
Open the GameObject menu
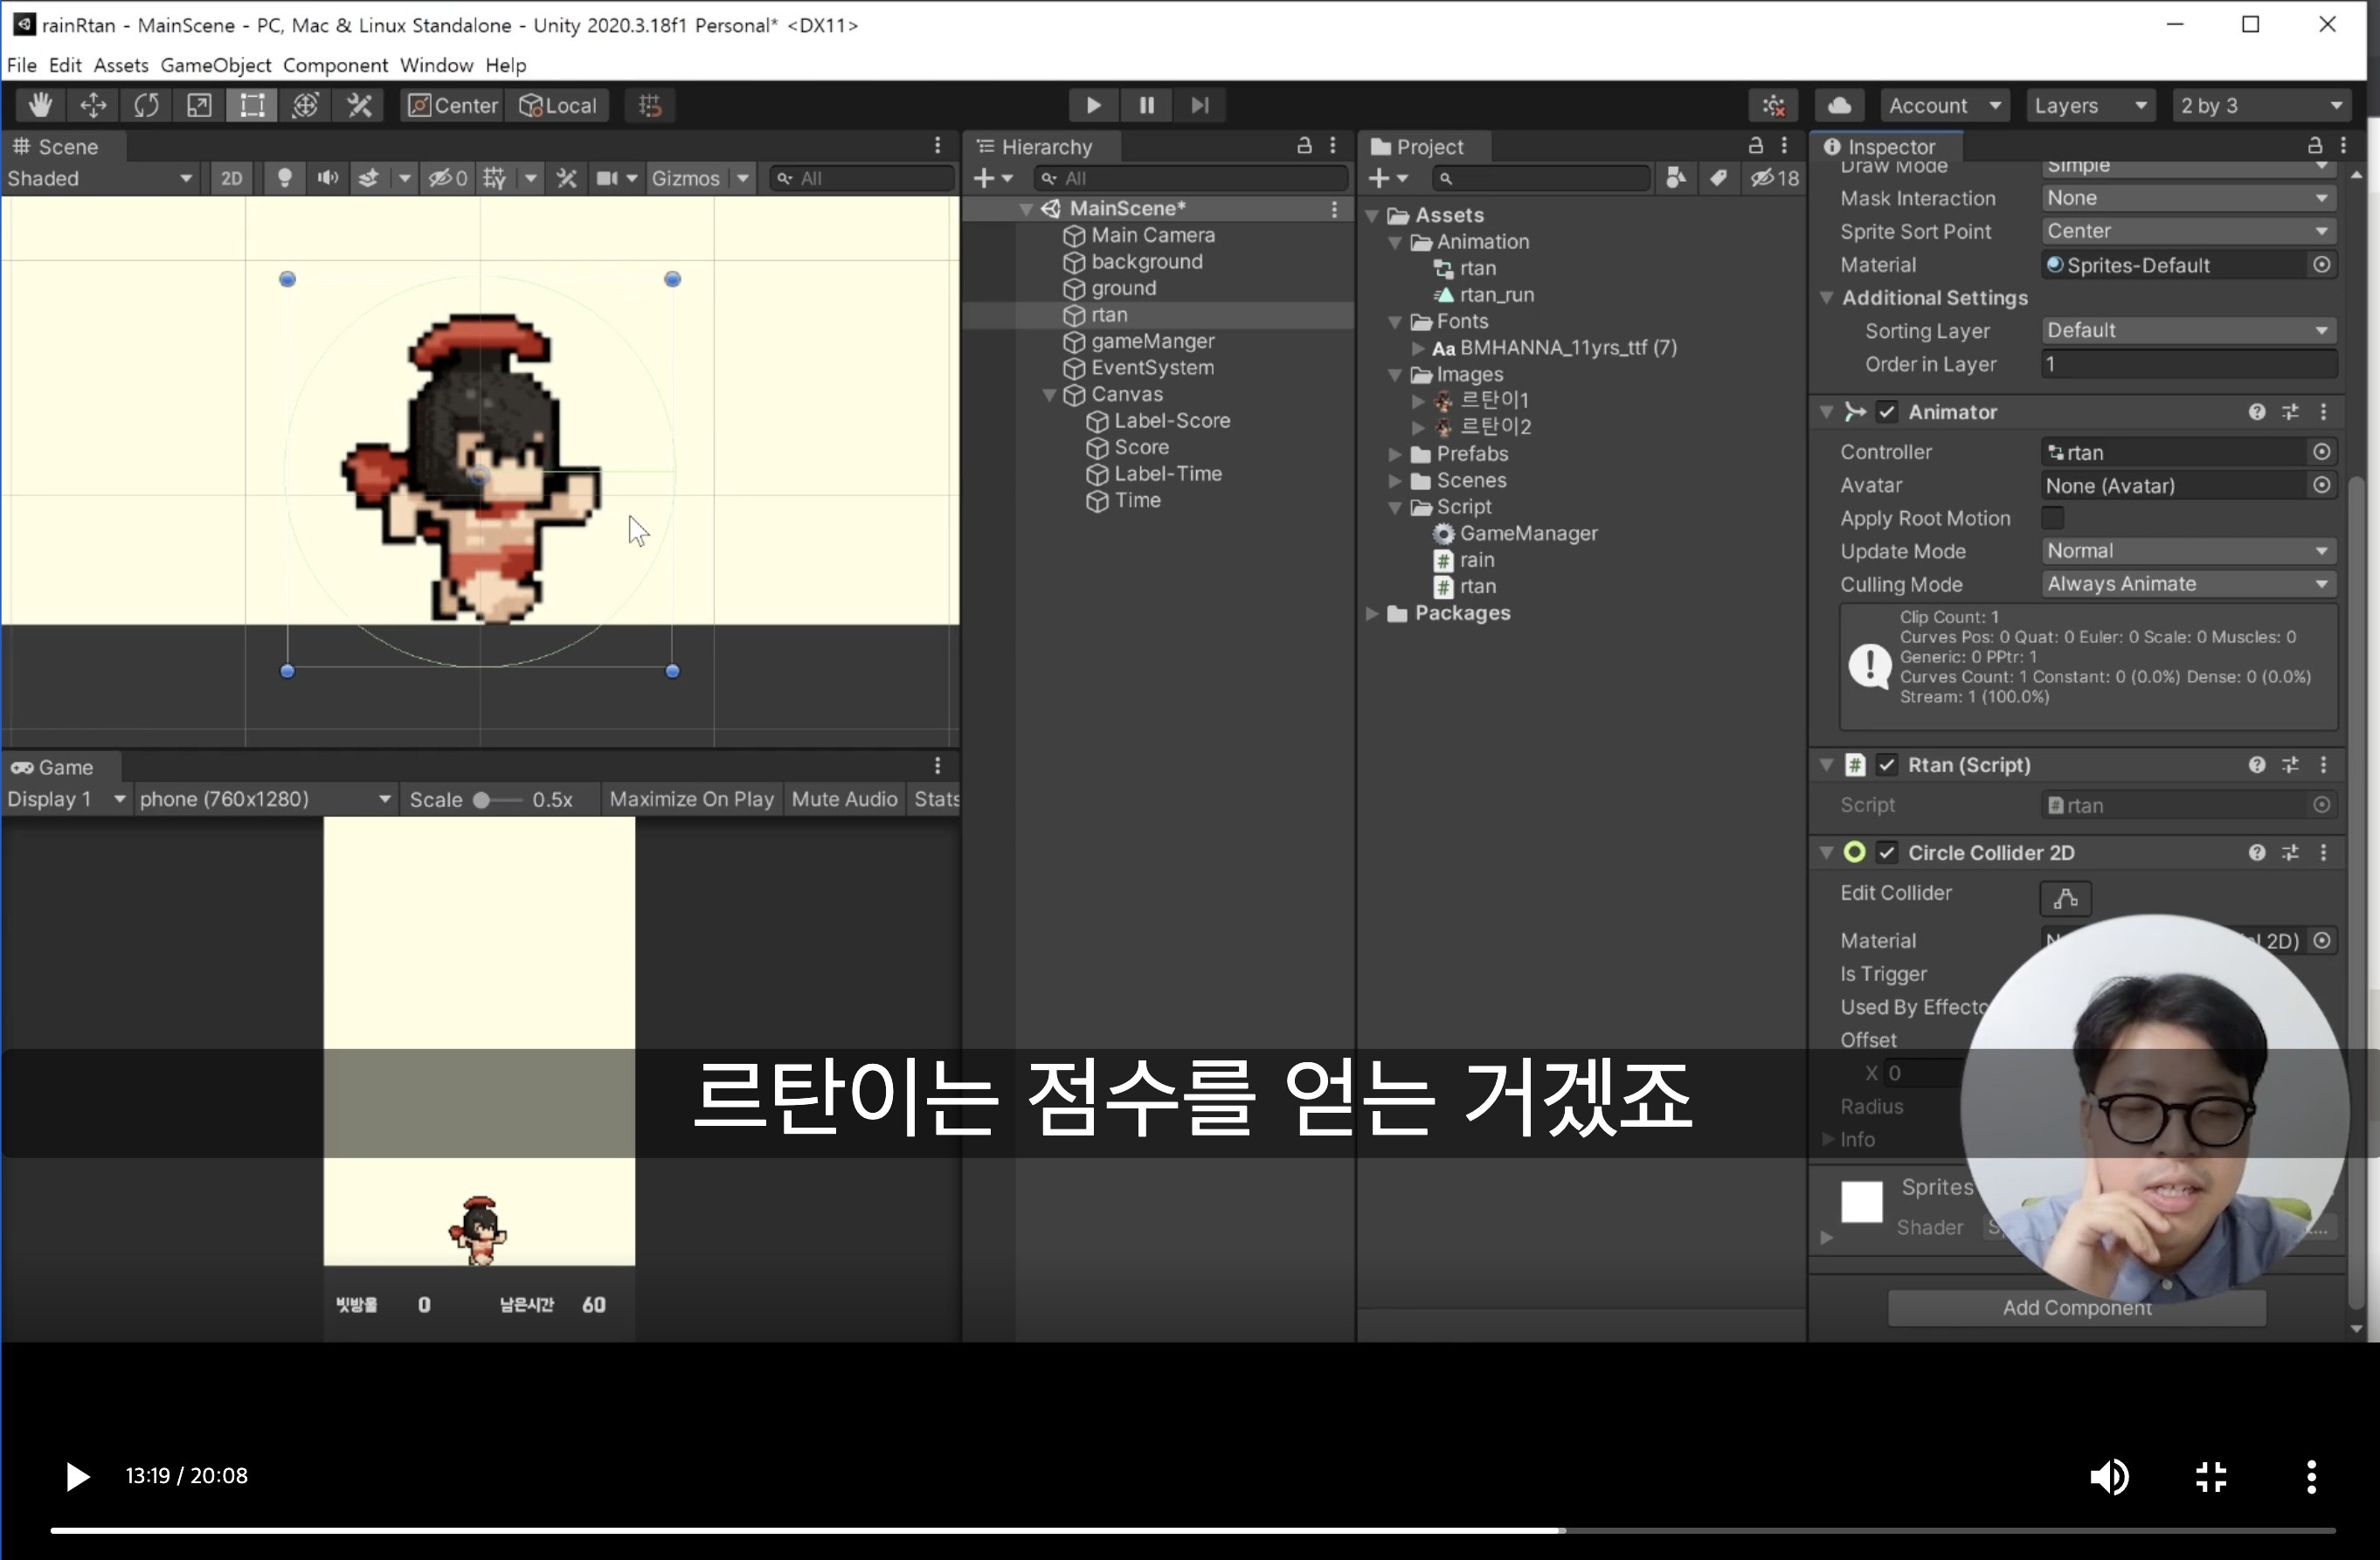(216, 65)
